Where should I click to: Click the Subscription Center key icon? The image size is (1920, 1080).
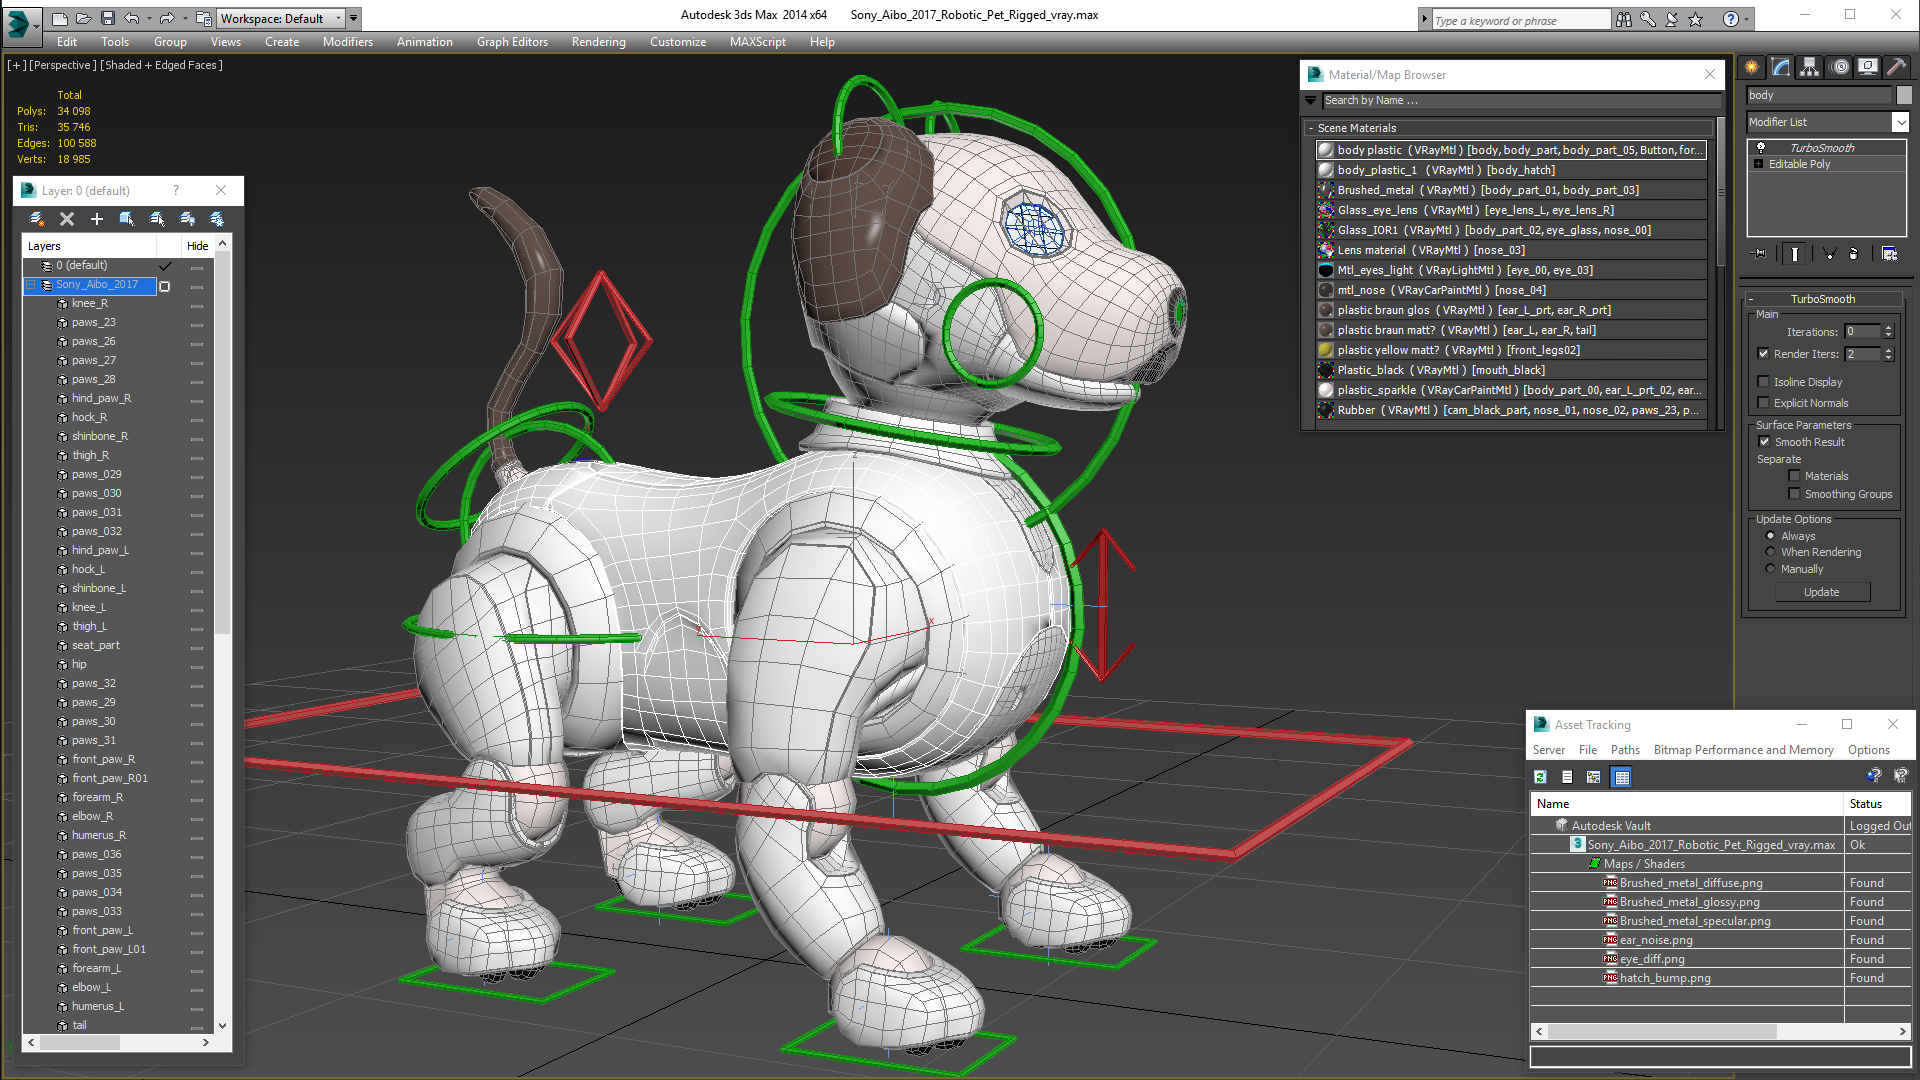[x=1647, y=19]
